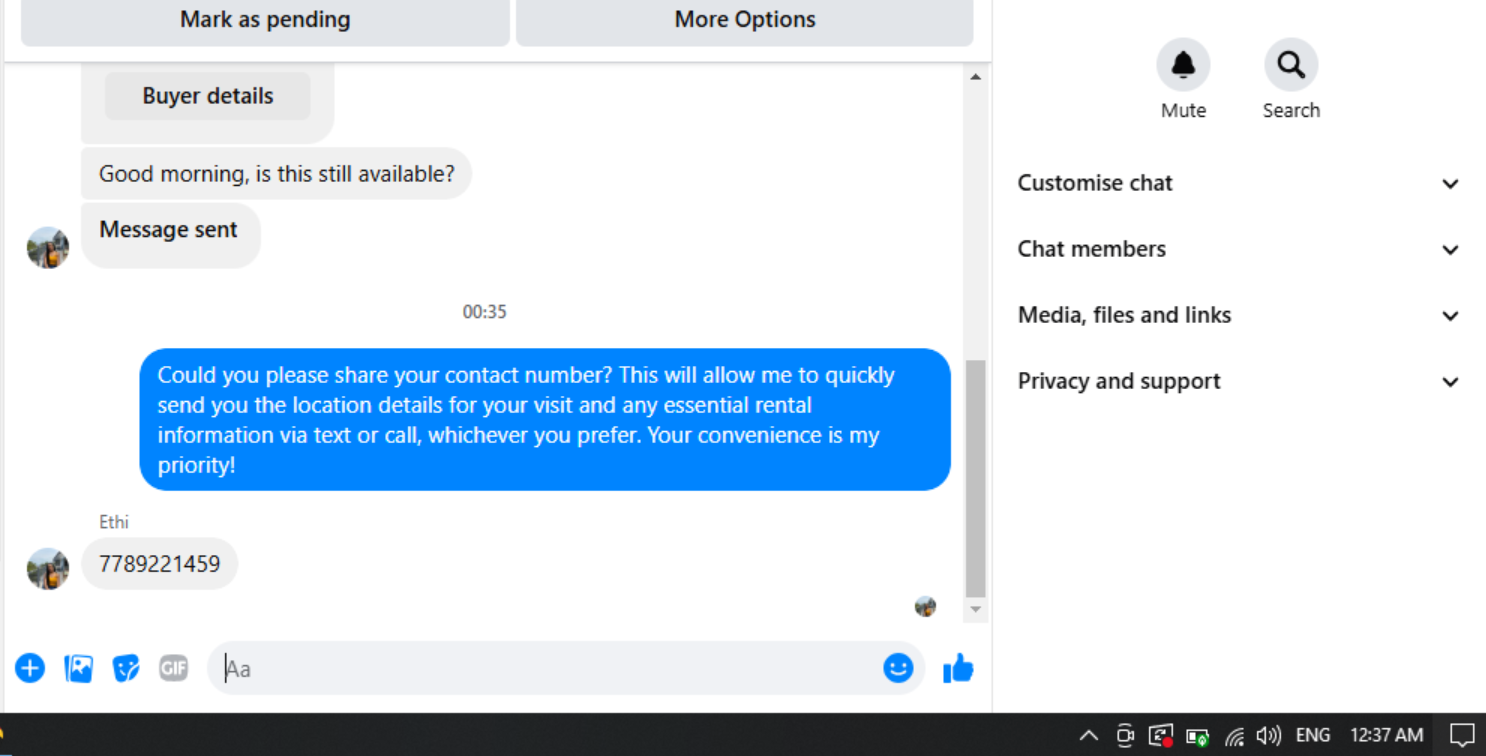The width and height of the screenshot is (1486, 756).
Task: Mute this conversation with the bell icon
Action: point(1183,65)
